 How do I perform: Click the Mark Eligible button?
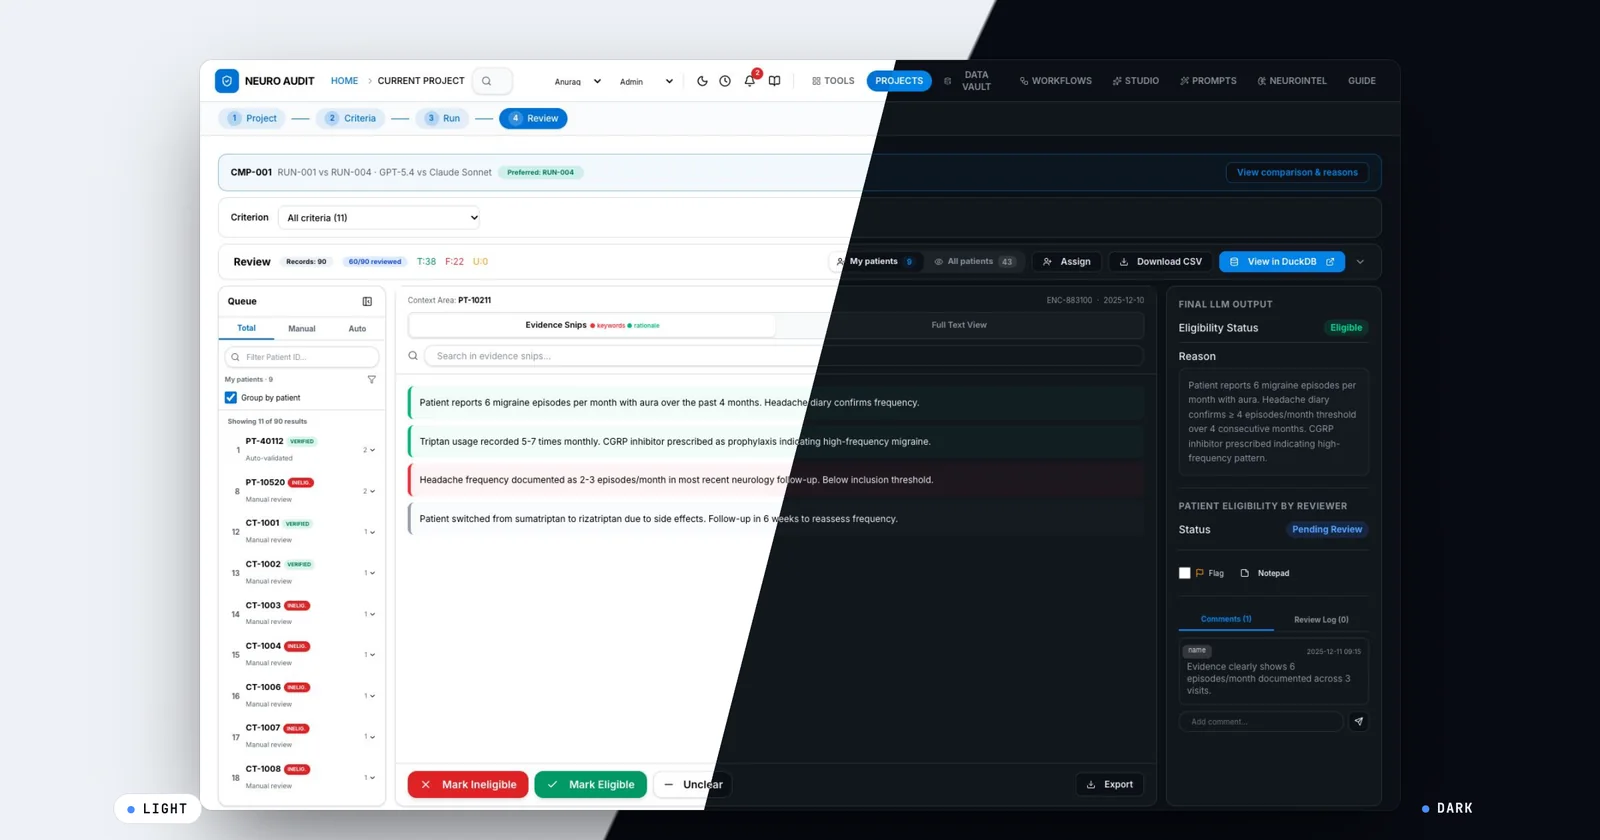(591, 785)
